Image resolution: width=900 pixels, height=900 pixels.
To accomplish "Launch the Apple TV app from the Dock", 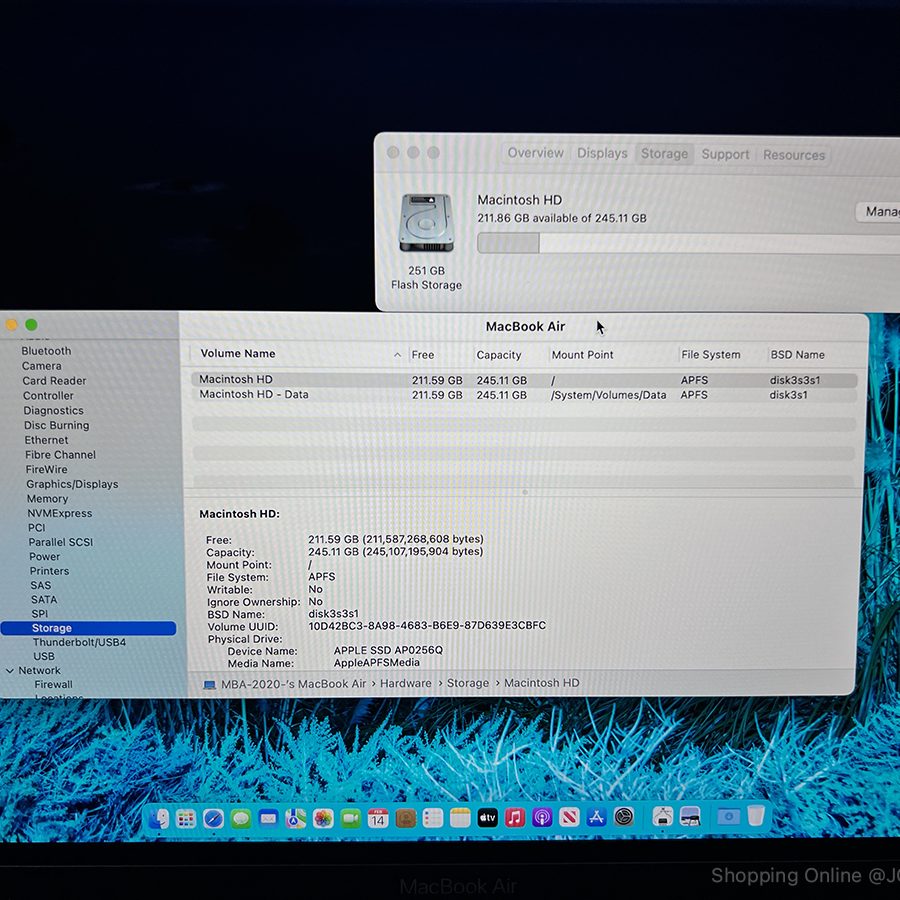I will (x=487, y=818).
